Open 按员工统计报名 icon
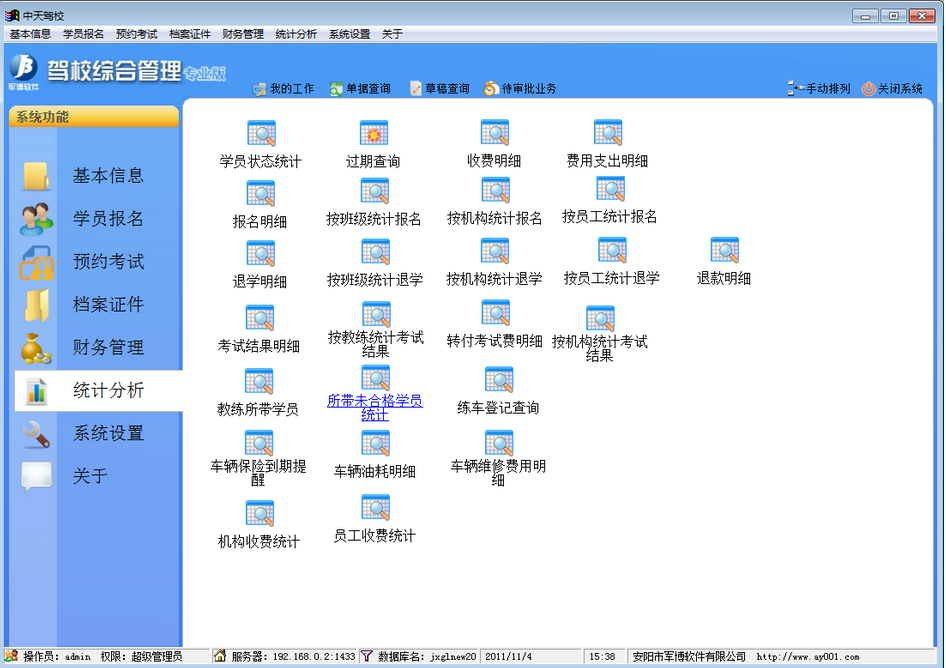The image size is (946, 668). 611,189
